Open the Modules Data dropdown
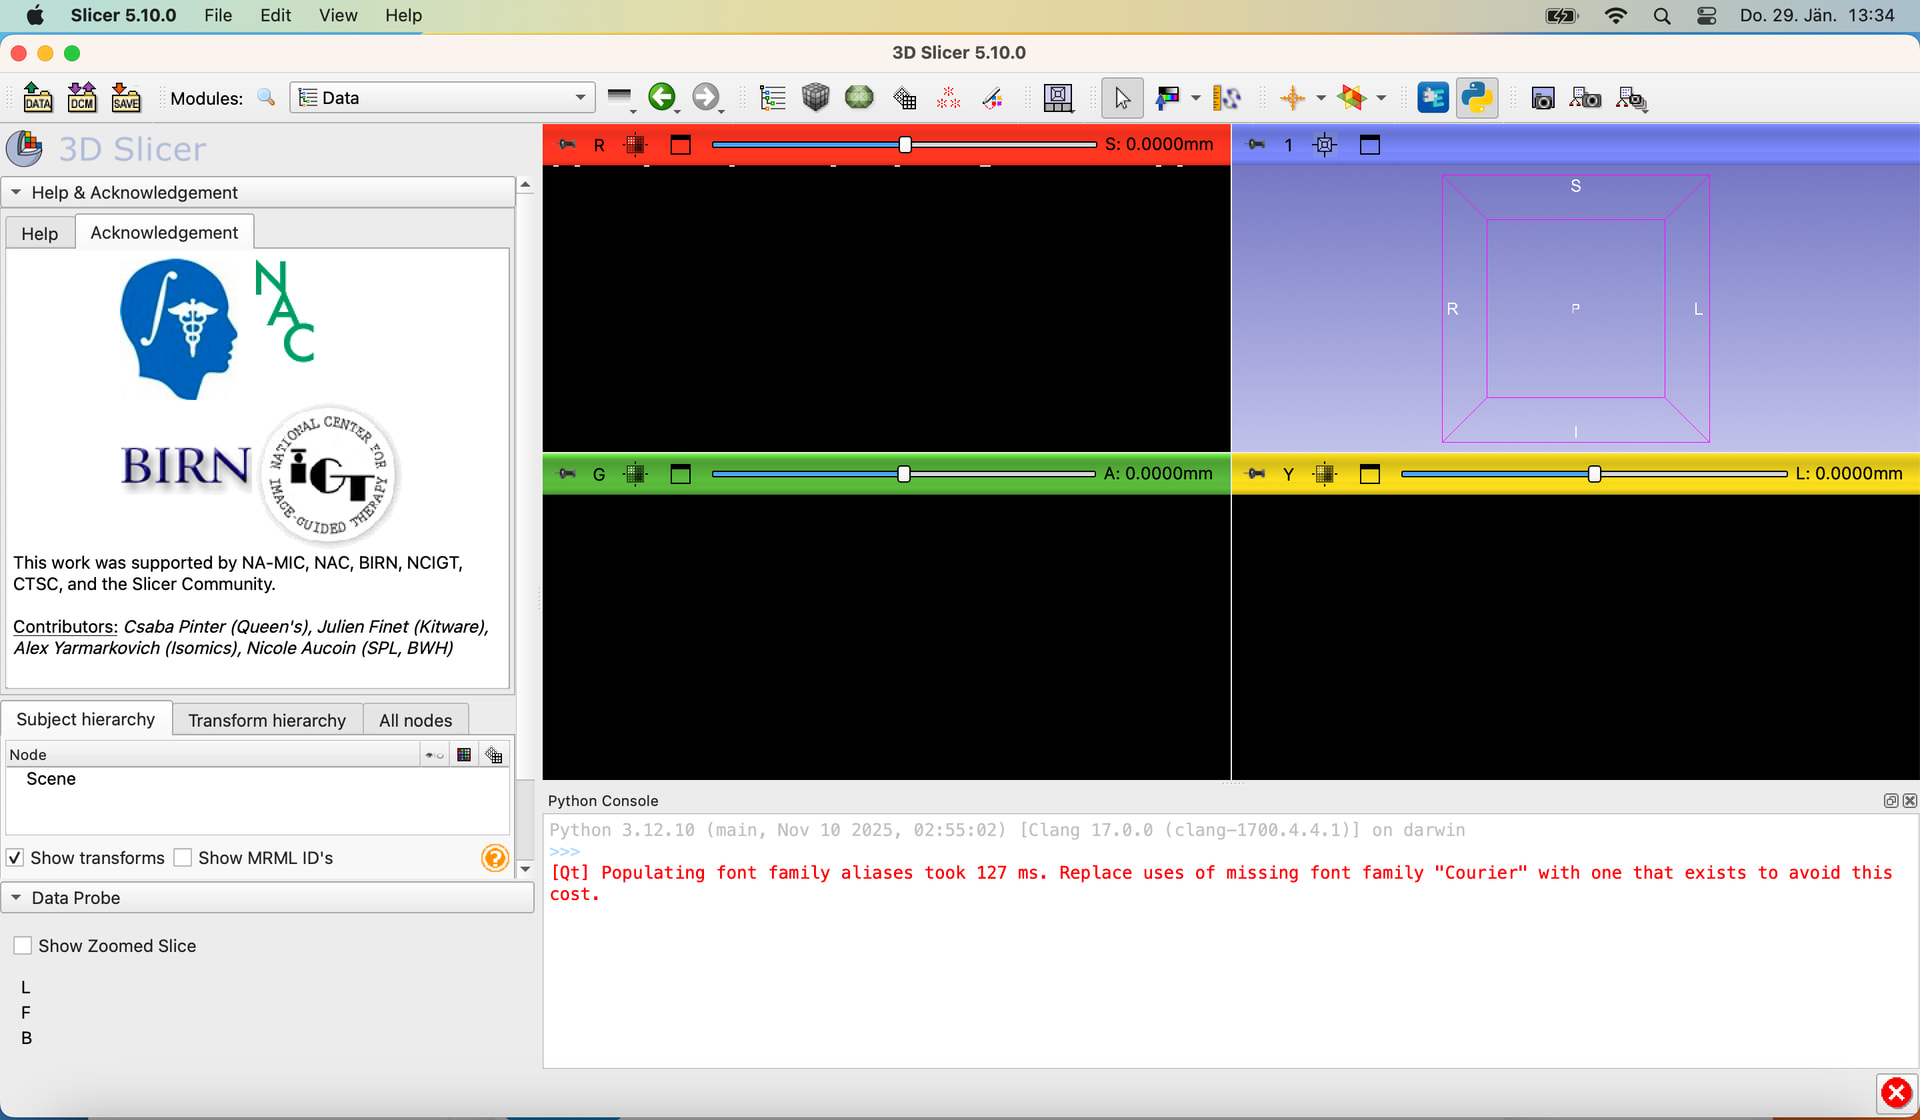1920x1120 pixels. point(442,97)
